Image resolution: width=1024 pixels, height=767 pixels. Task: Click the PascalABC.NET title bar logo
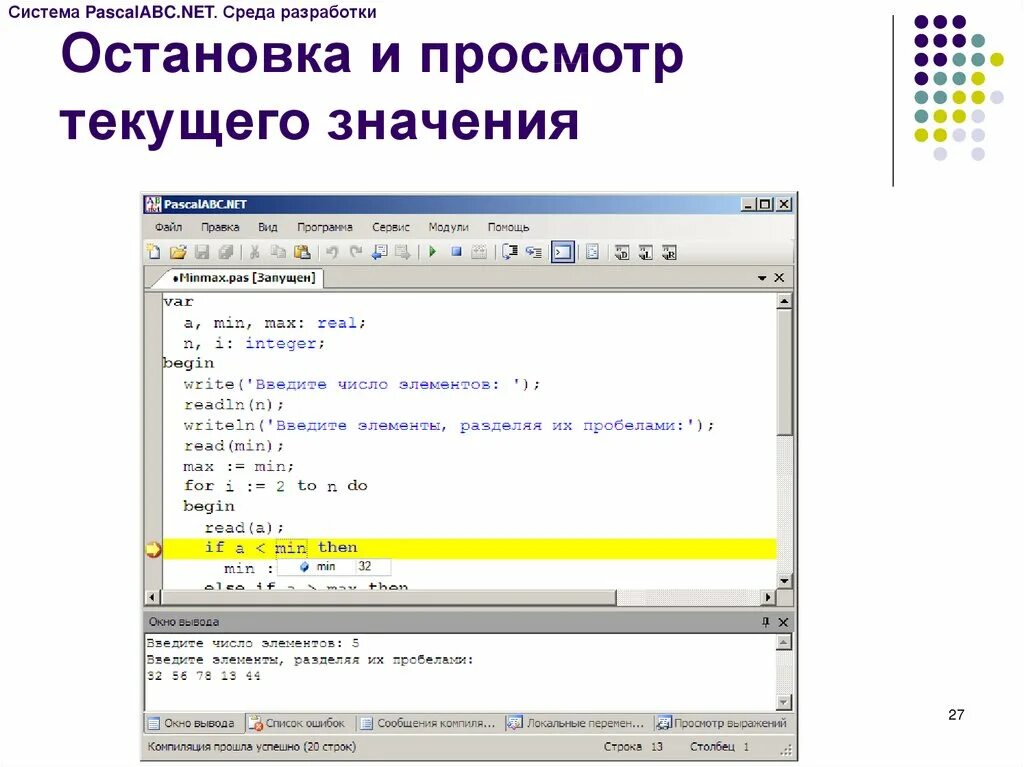[153, 204]
